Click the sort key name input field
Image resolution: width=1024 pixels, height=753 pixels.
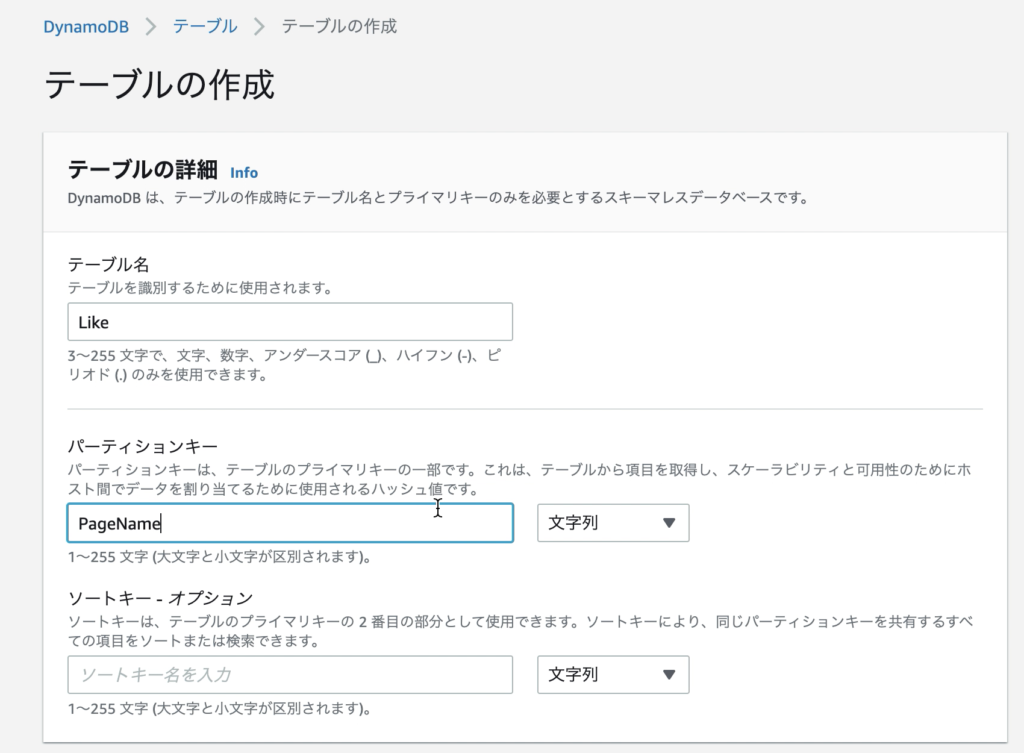pos(290,675)
